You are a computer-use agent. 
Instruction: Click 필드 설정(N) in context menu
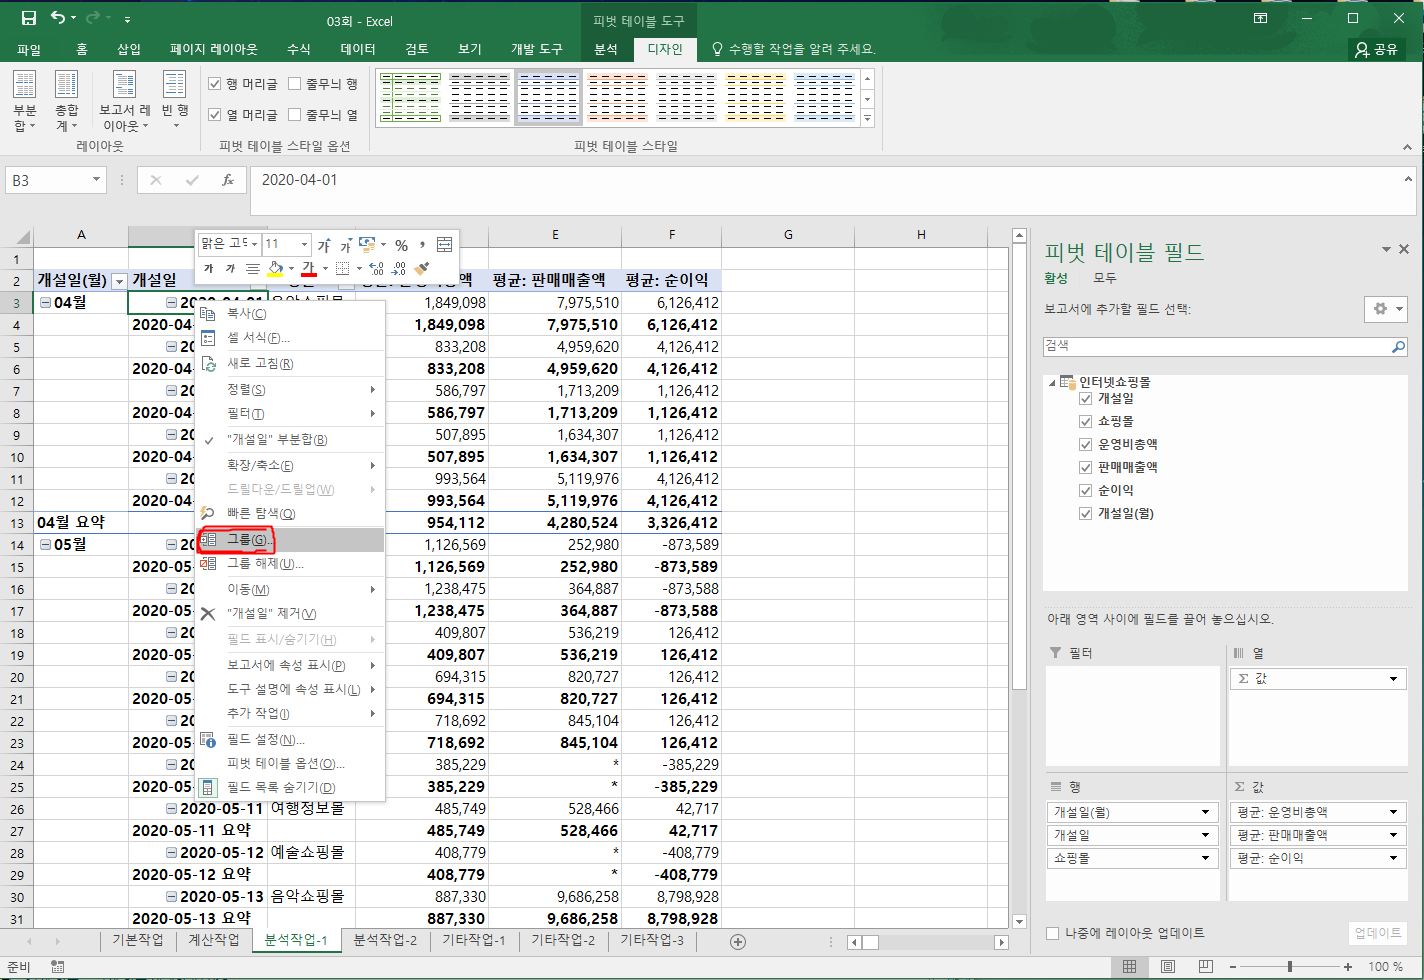pyautogui.click(x=265, y=740)
